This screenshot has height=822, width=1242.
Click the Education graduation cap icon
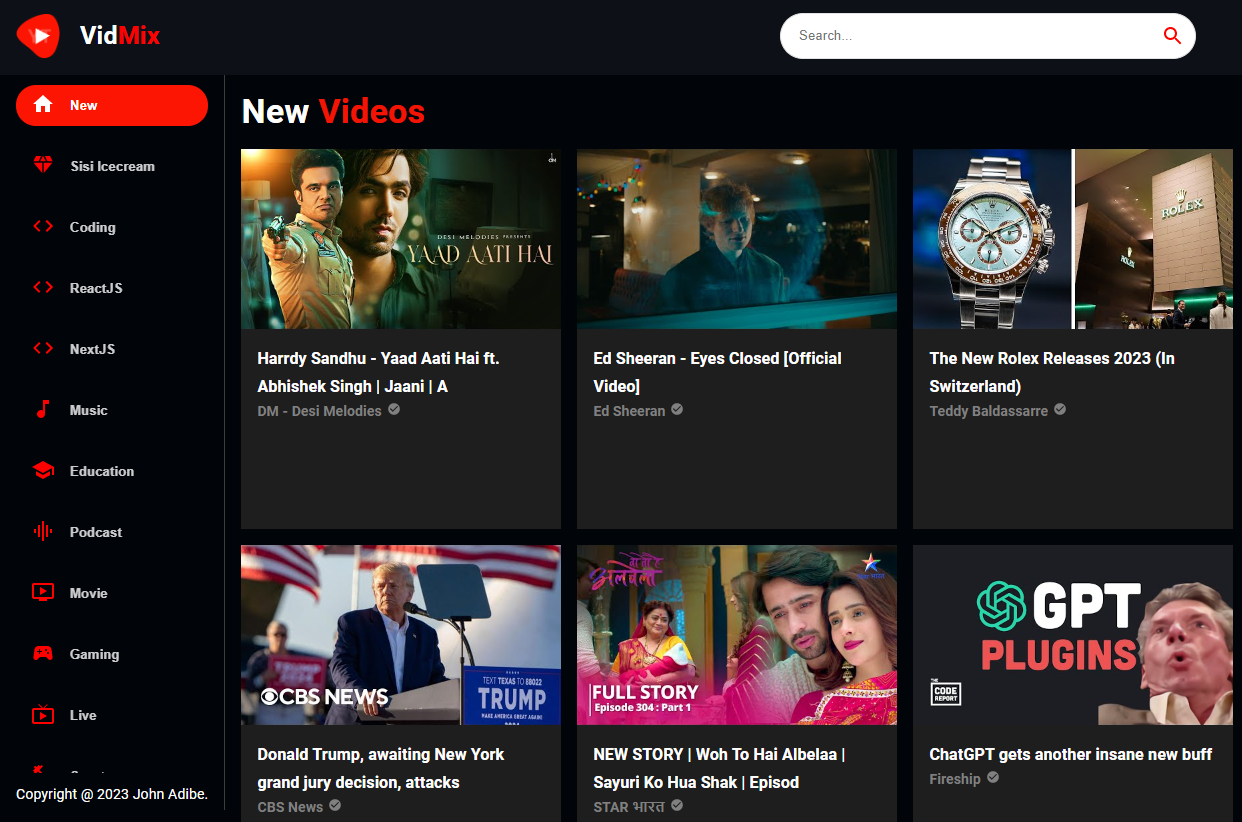pyautogui.click(x=44, y=470)
